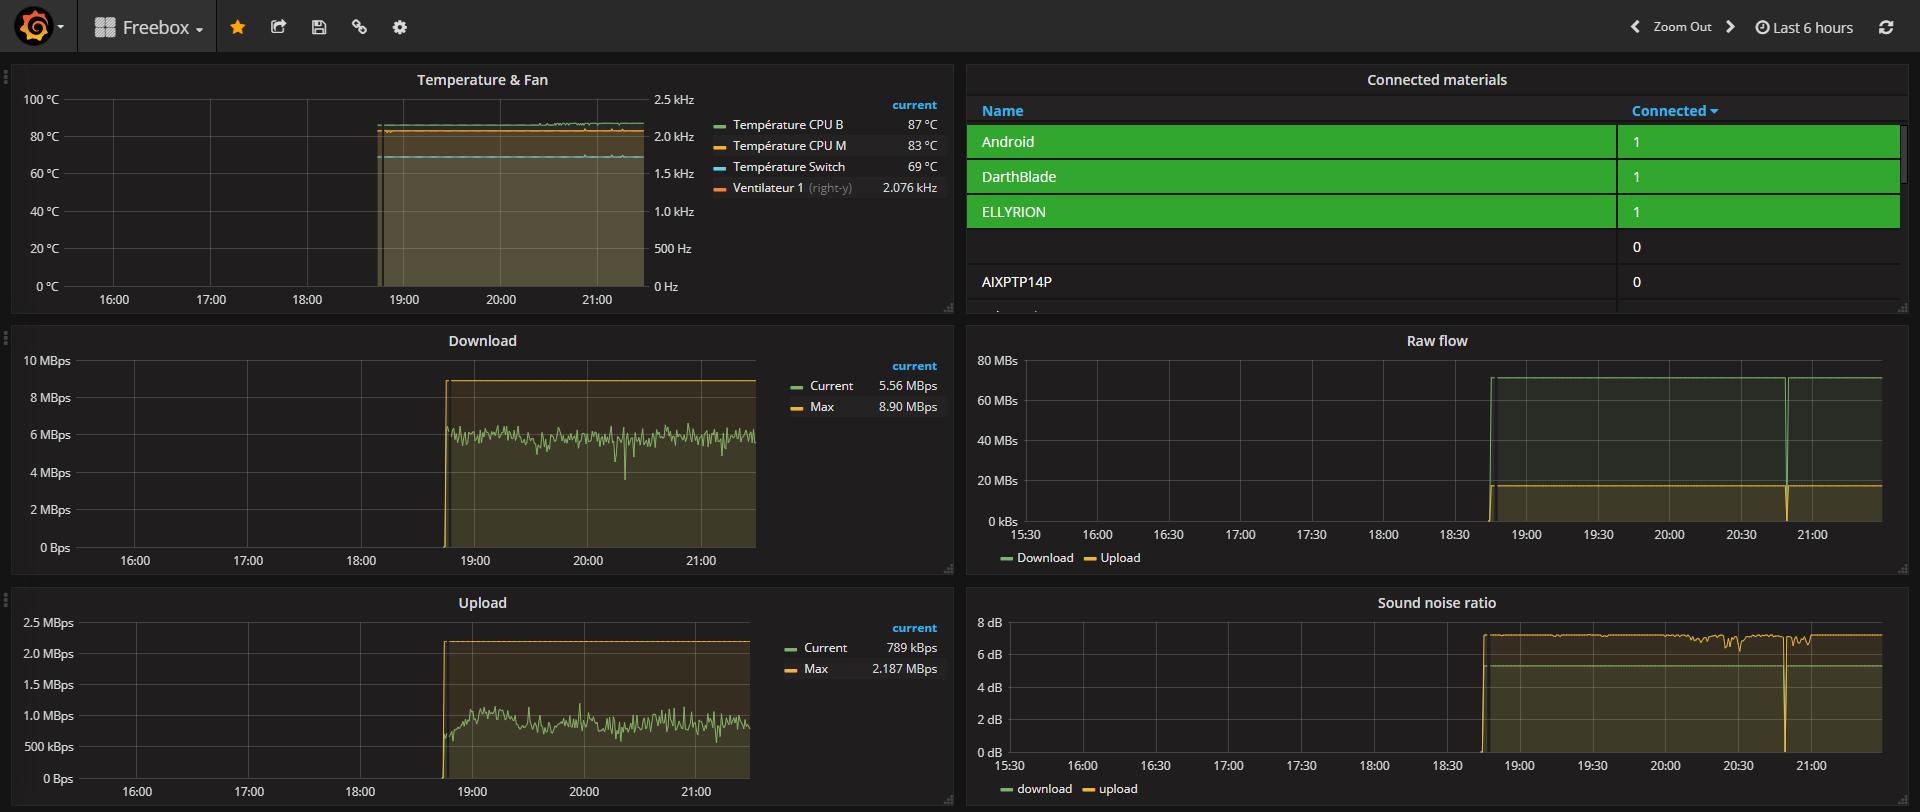1920x812 pixels.
Task: Click Température Switch color swatch in legend
Action: pos(719,168)
